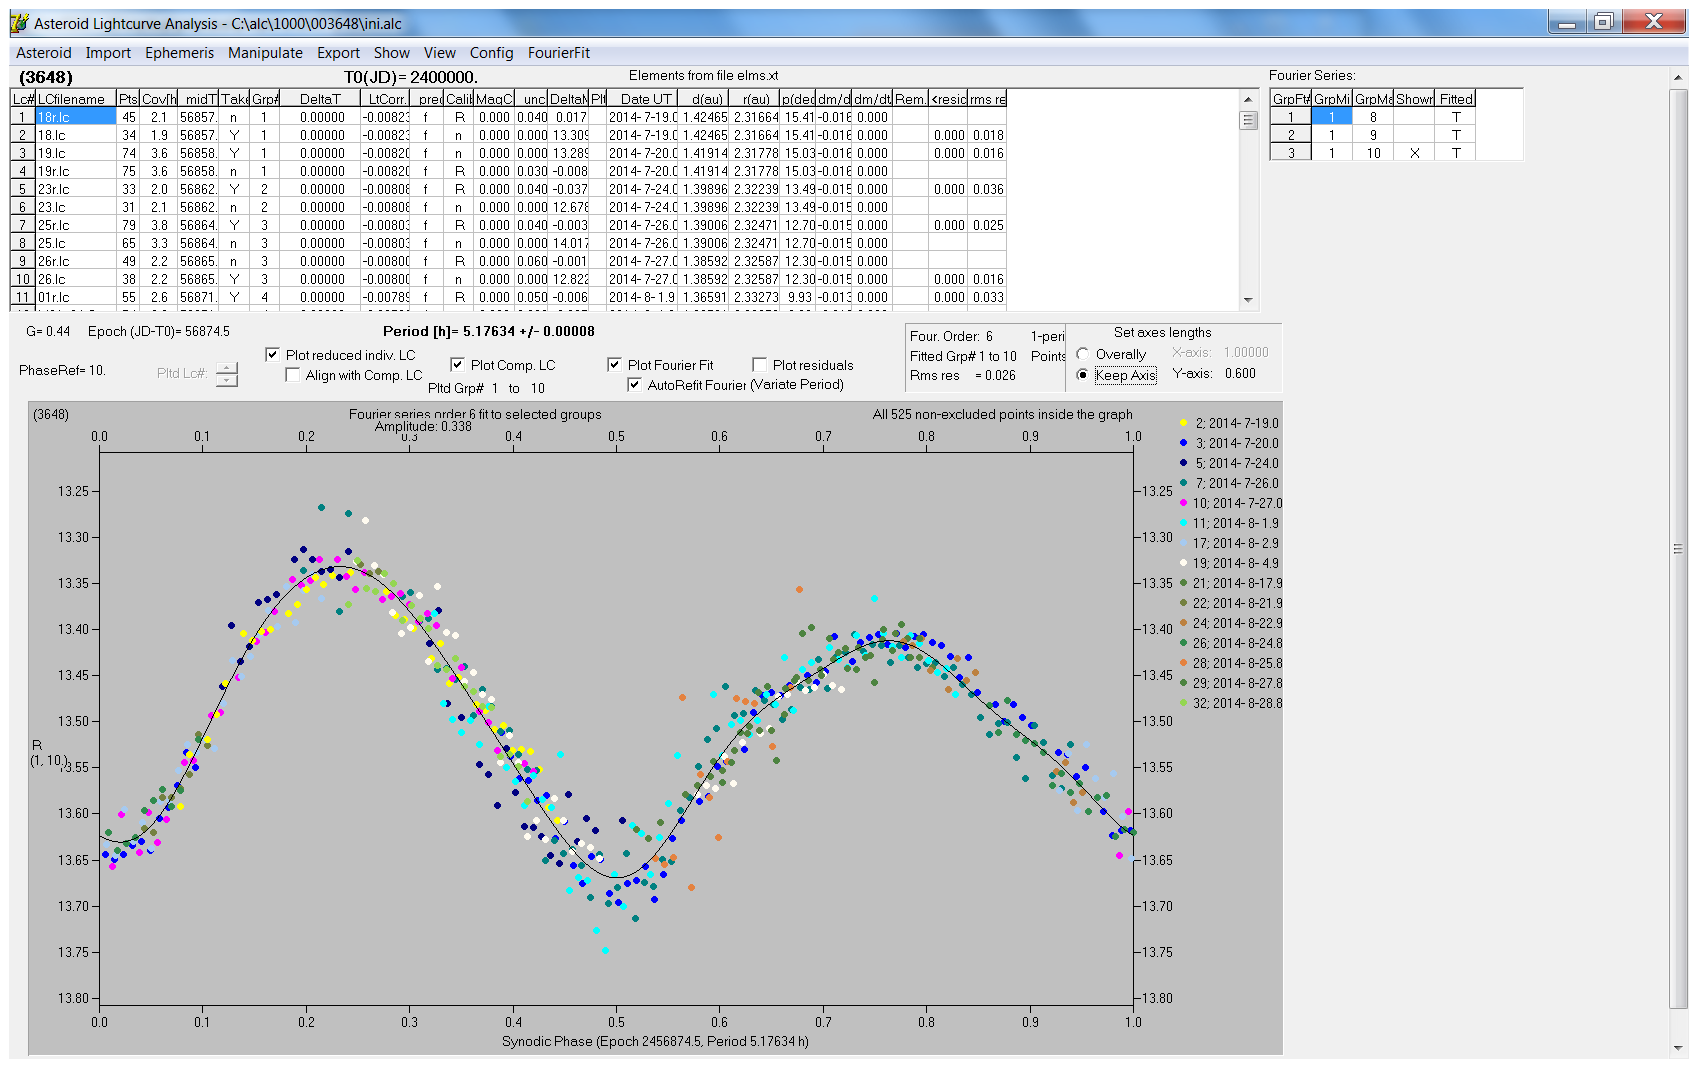Open the Export menu
1698x1068 pixels.
click(338, 53)
